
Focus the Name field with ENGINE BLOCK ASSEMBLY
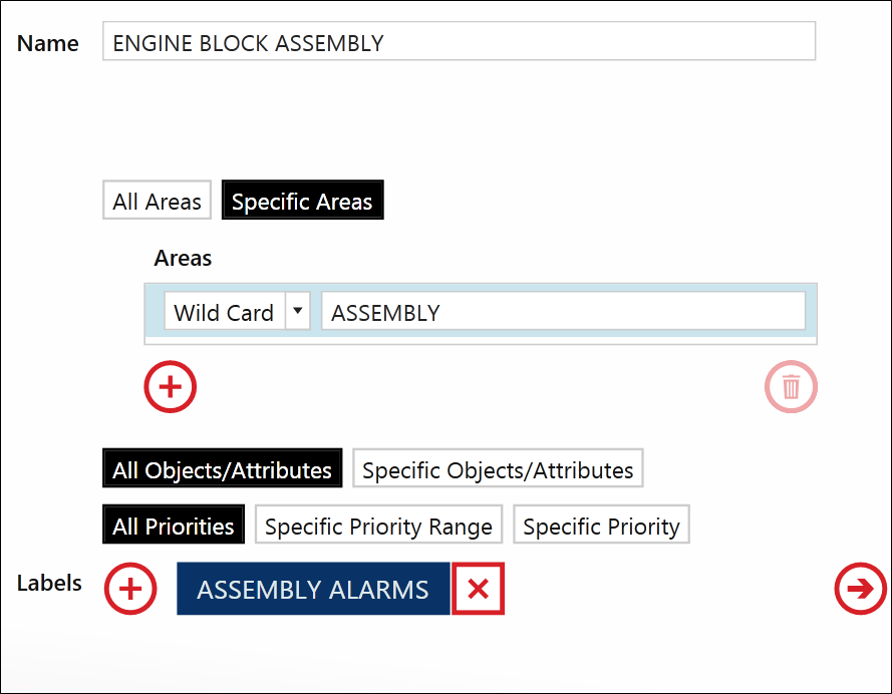pos(459,41)
